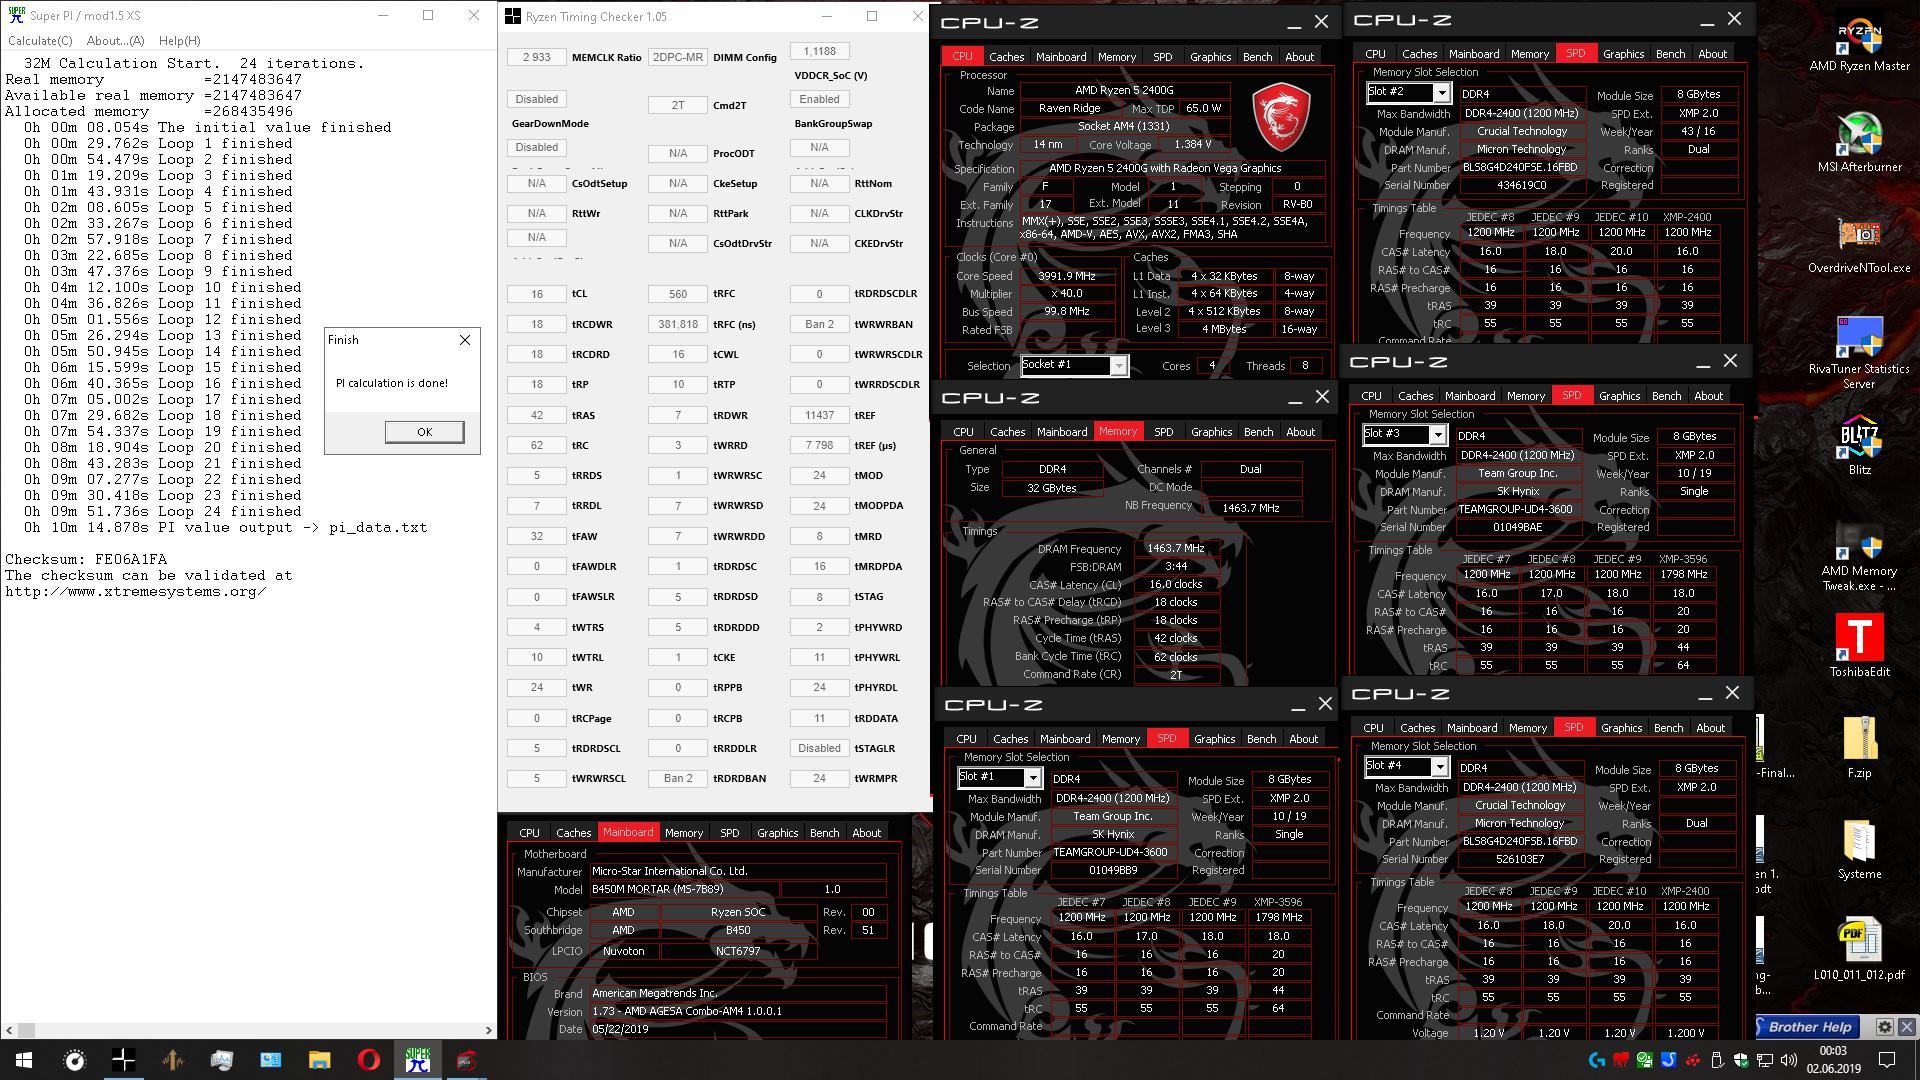Launch Blitz from desktop
This screenshot has height=1080, width=1920.
1859,440
